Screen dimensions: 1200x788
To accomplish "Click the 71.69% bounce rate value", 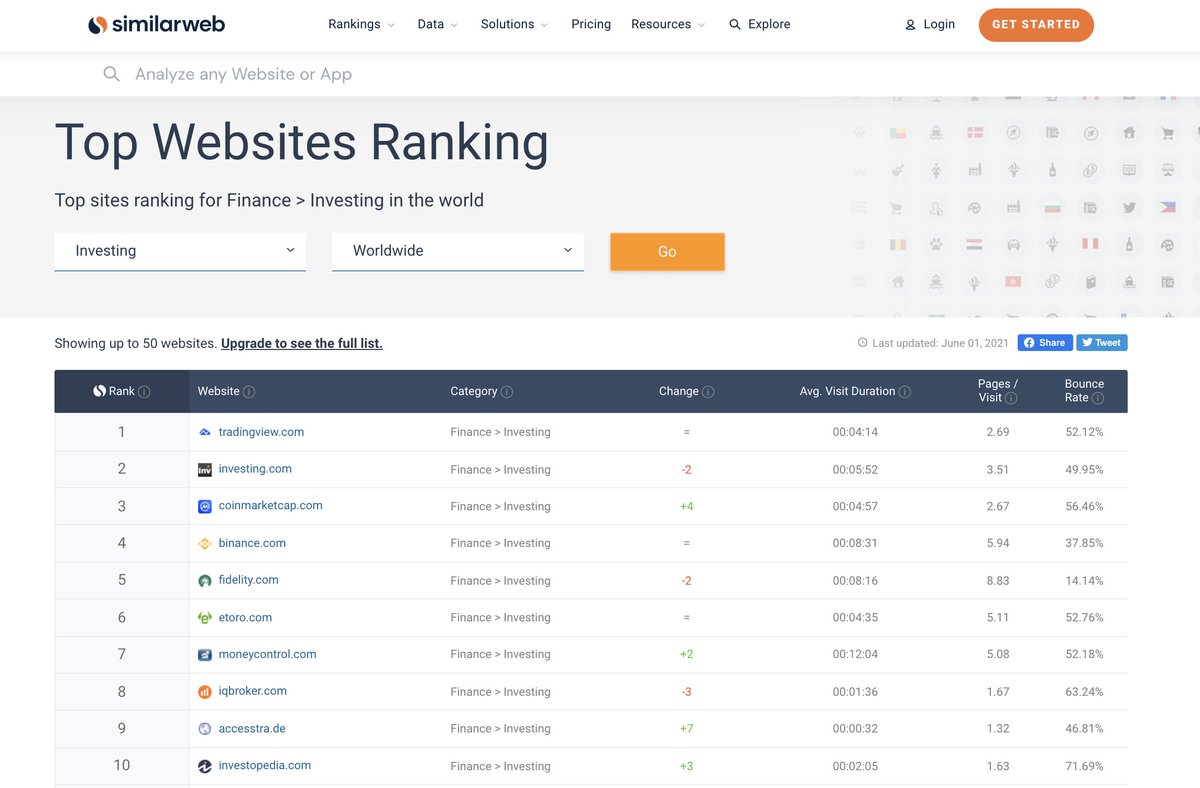I will point(1084,767).
